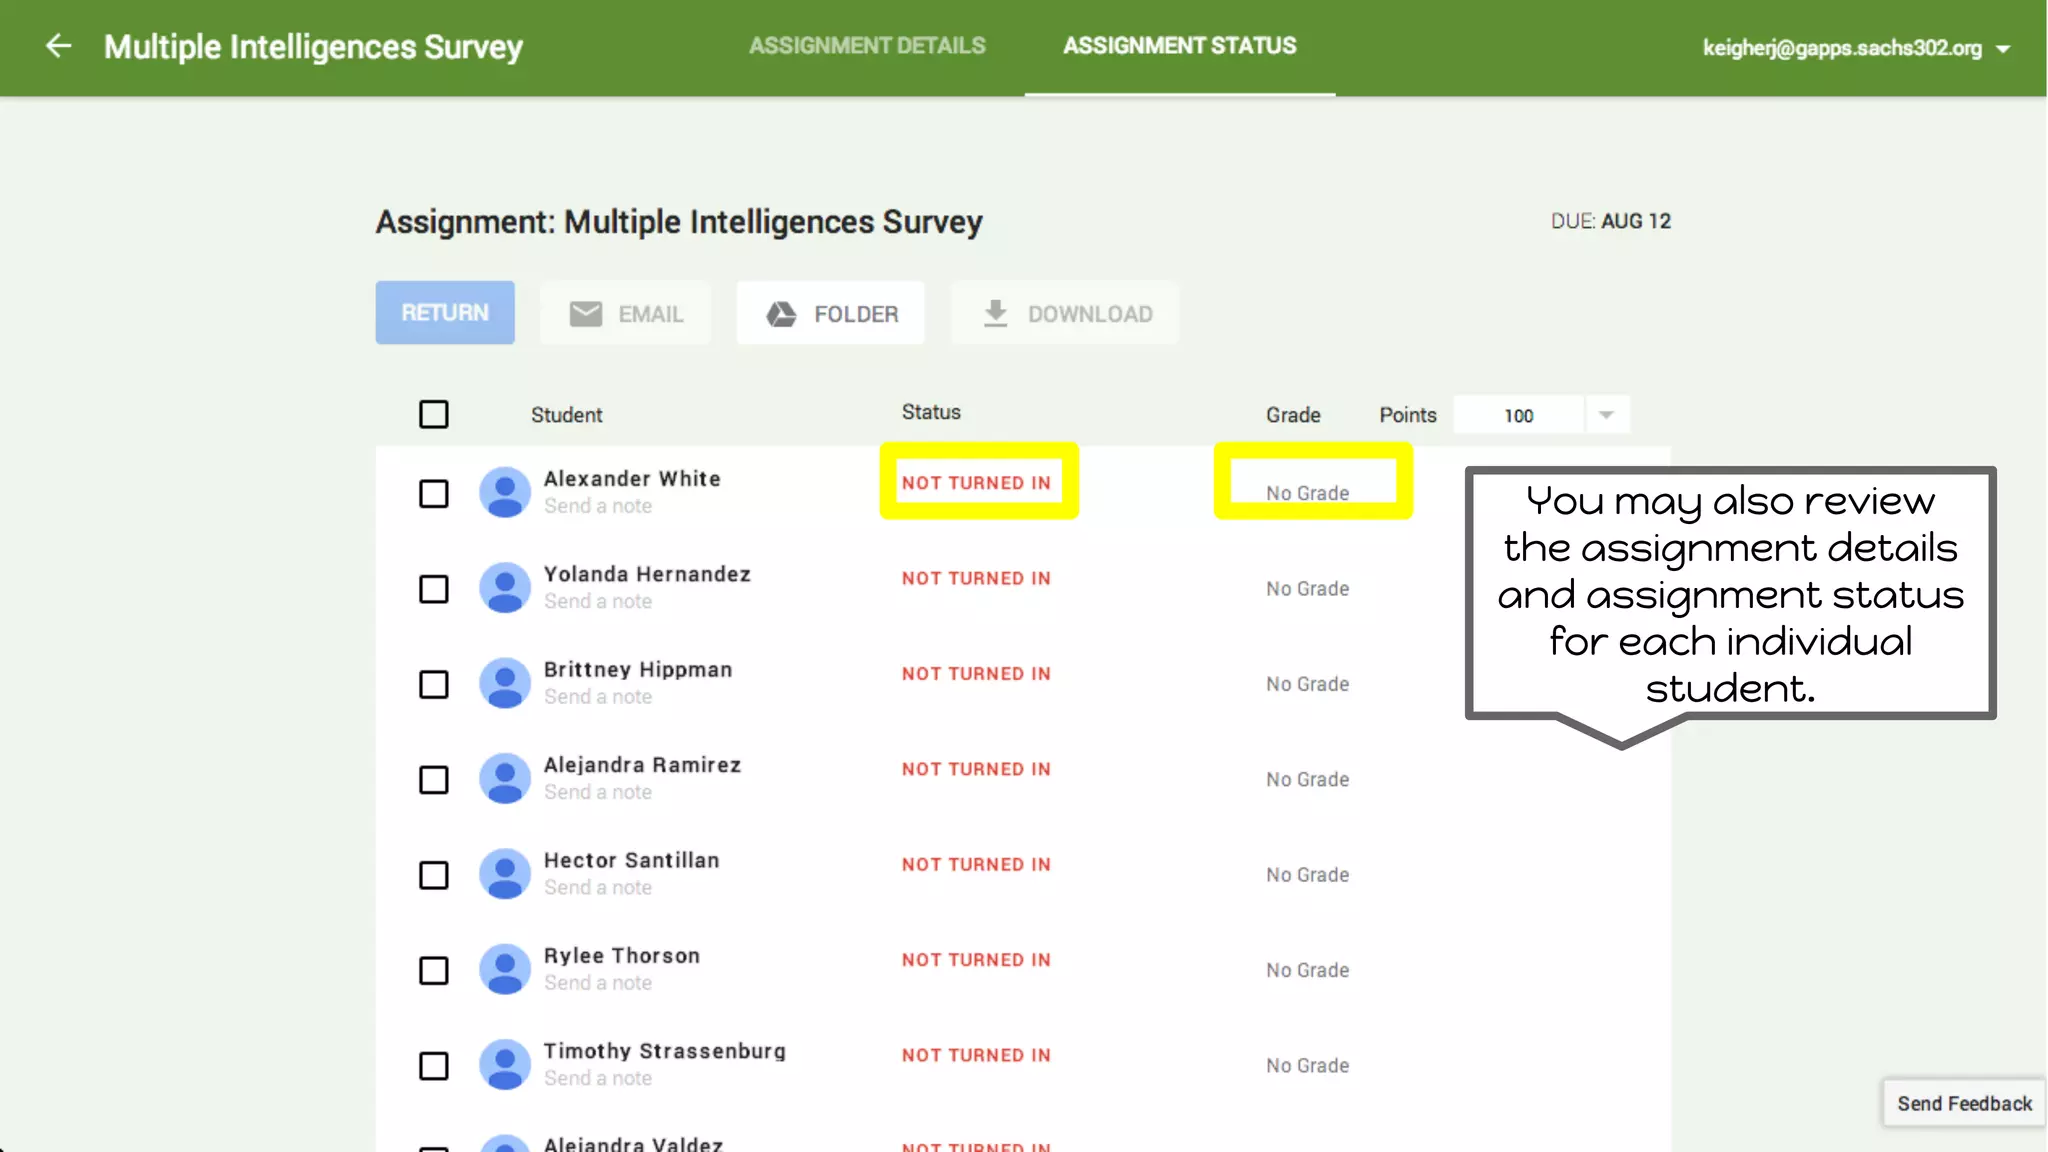Click Timothy Strassenburg's profile avatar
This screenshot has width=2048, height=1152.
click(505, 1065)
